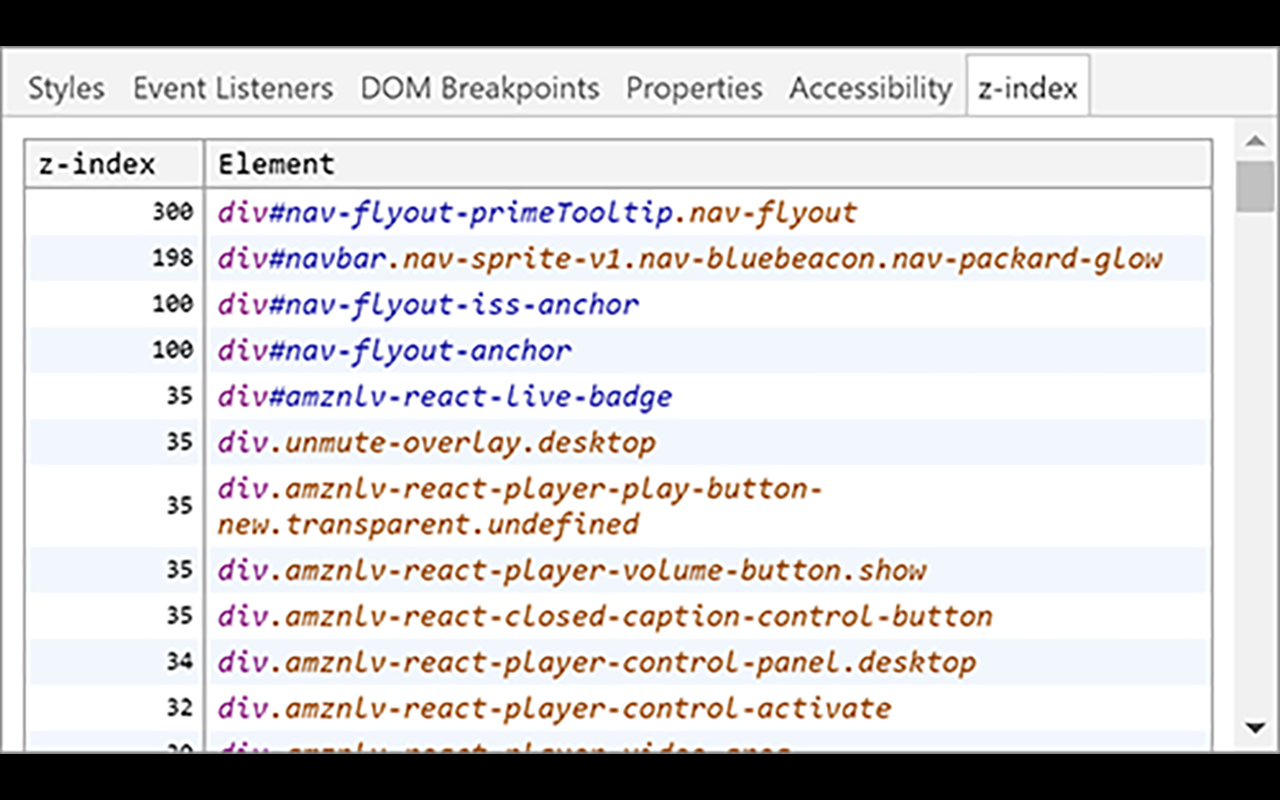Select the z-index tab

tap(1028, 86)
